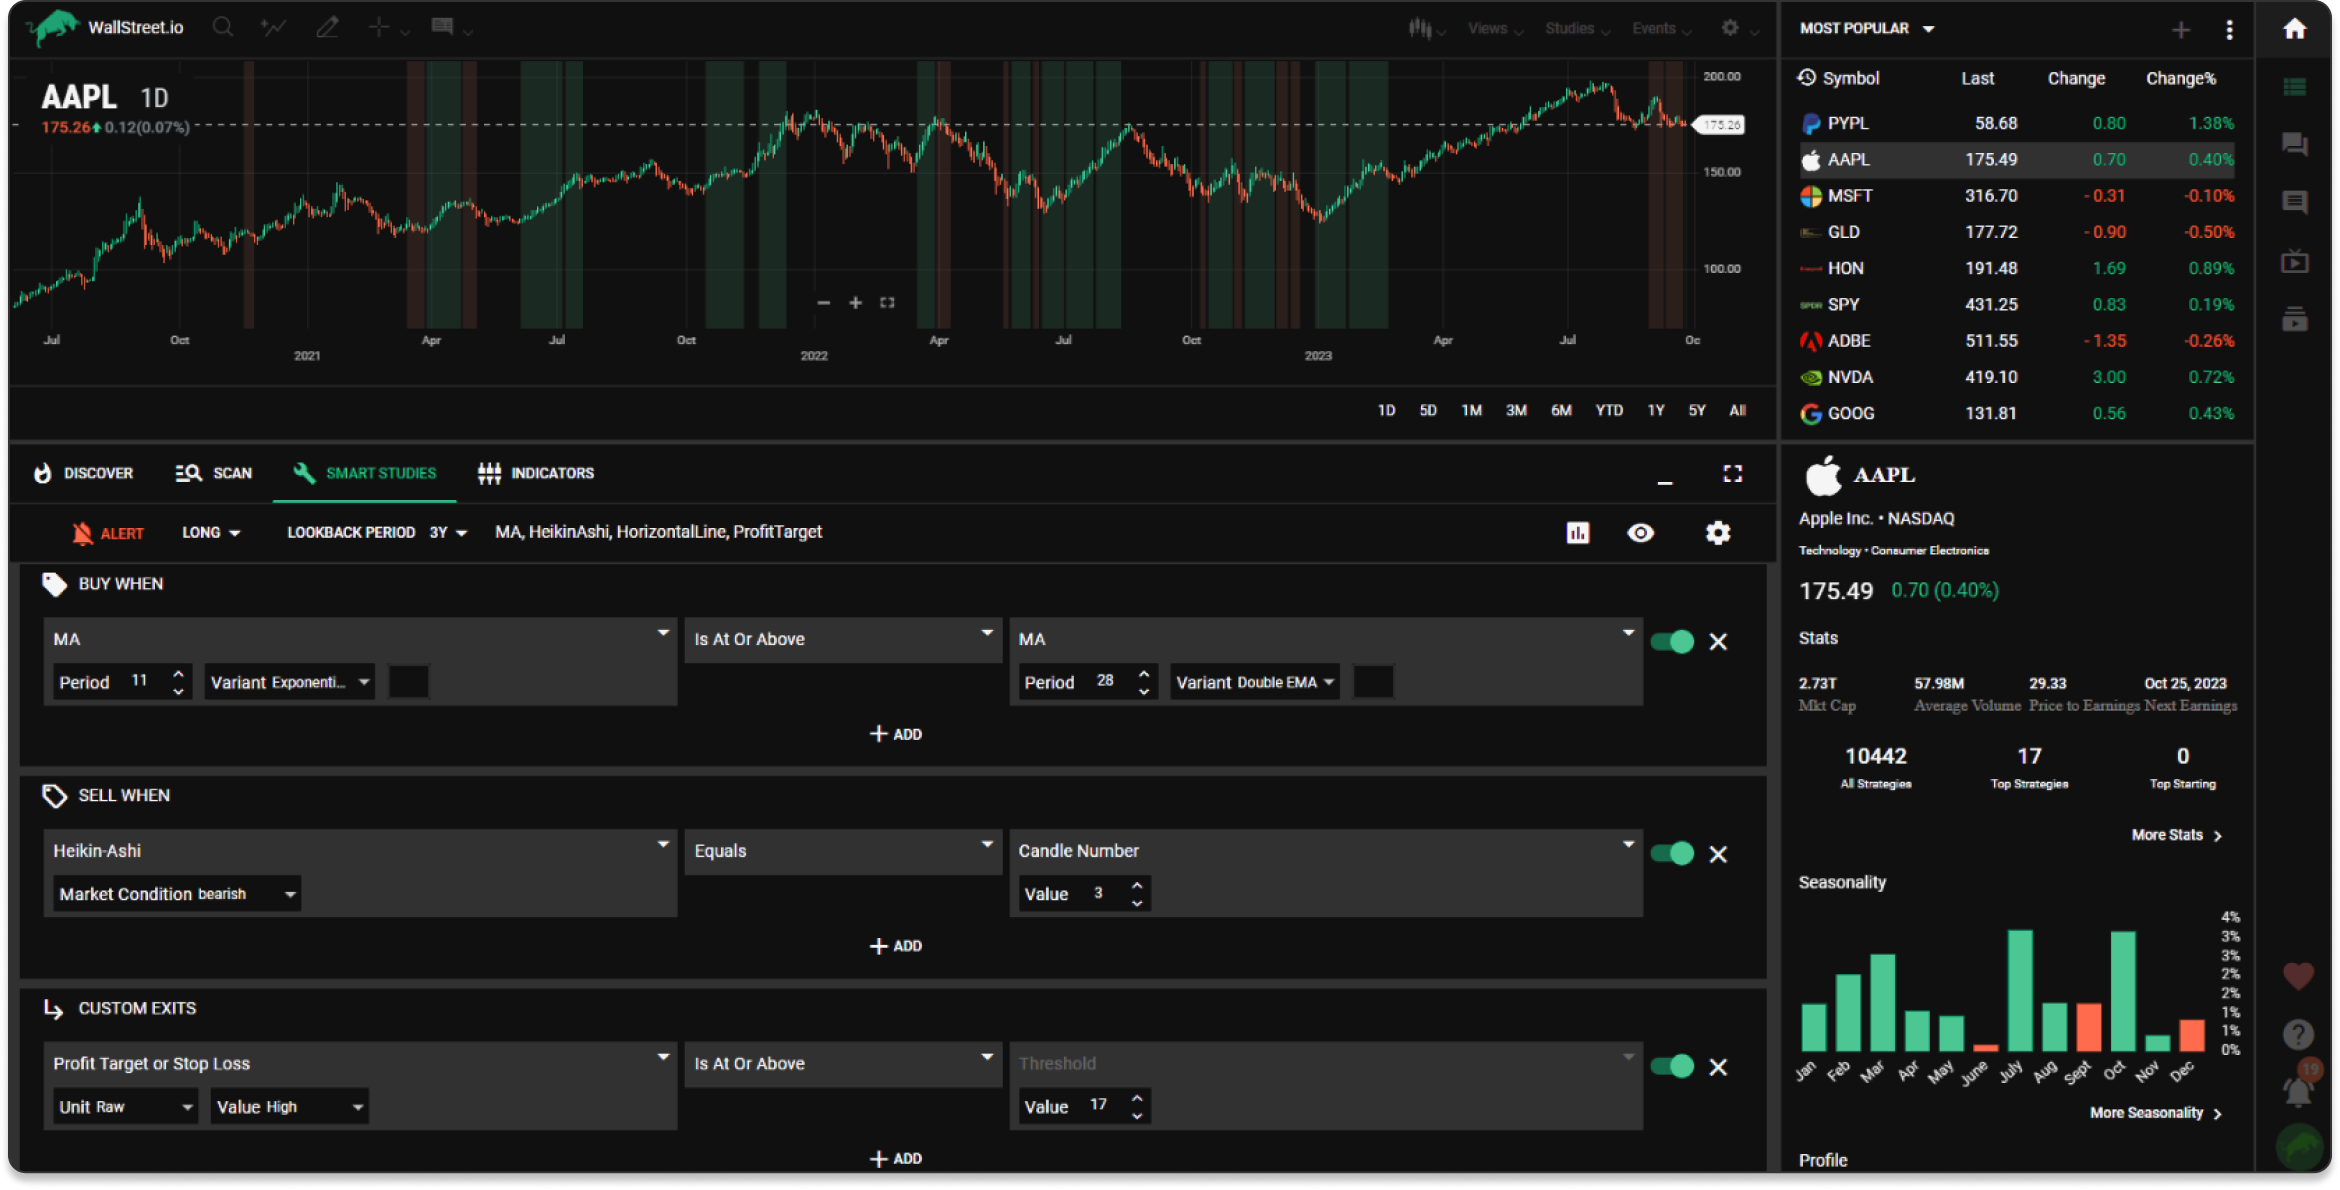Image resolution: width=2340 pixels, height=1190 pixels.
Task: Add a new SELL WHEN condition
Action: (x=896, y=946)
